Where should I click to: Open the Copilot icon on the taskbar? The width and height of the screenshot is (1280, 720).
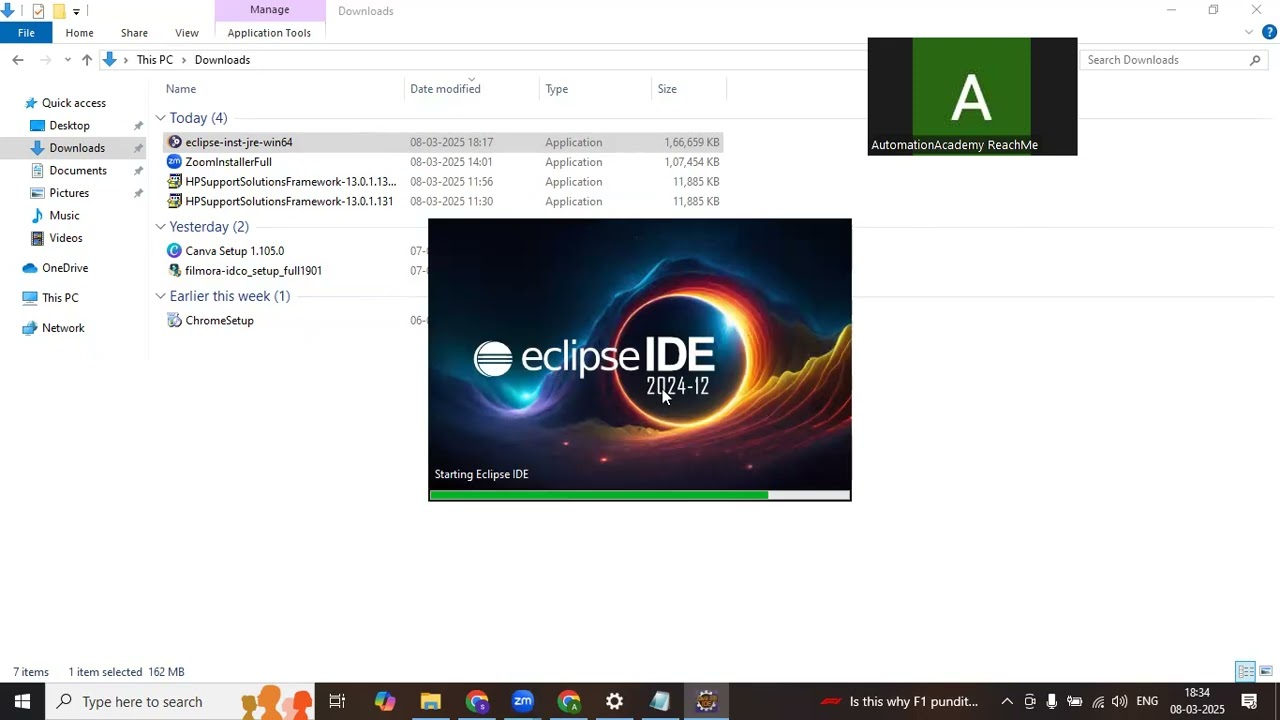(385, 701)
